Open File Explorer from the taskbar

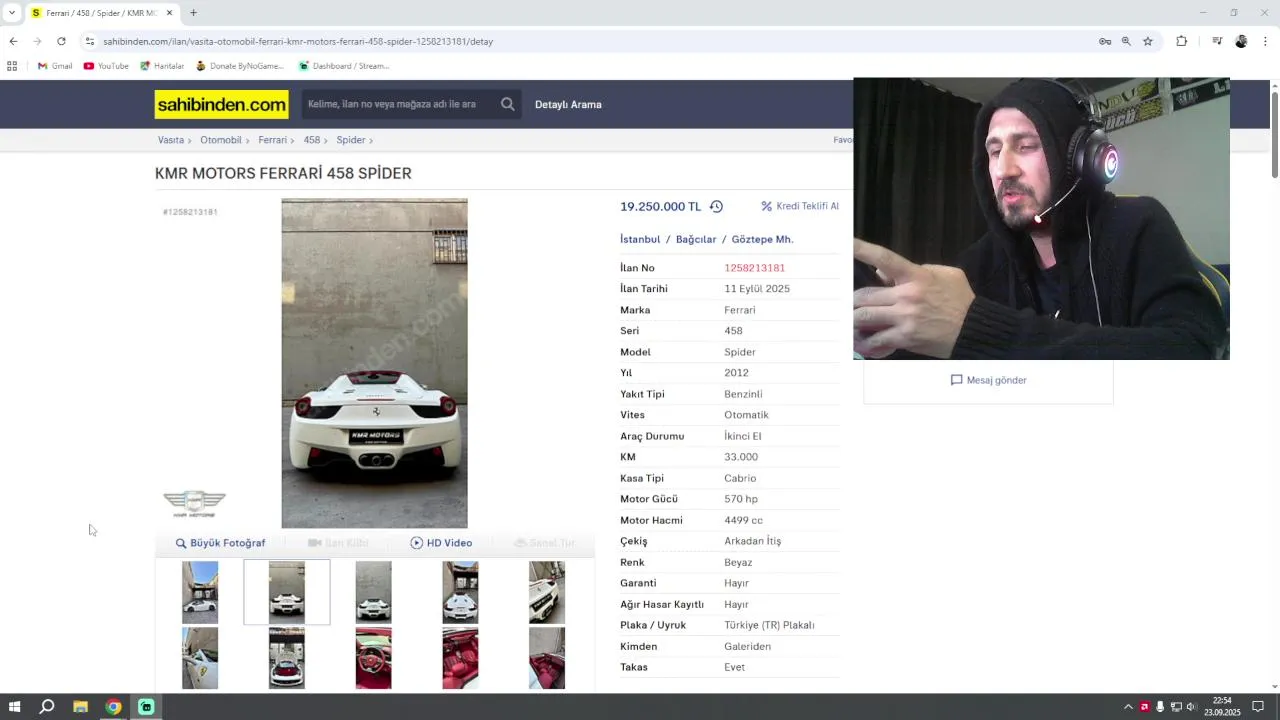click(80, 707)
